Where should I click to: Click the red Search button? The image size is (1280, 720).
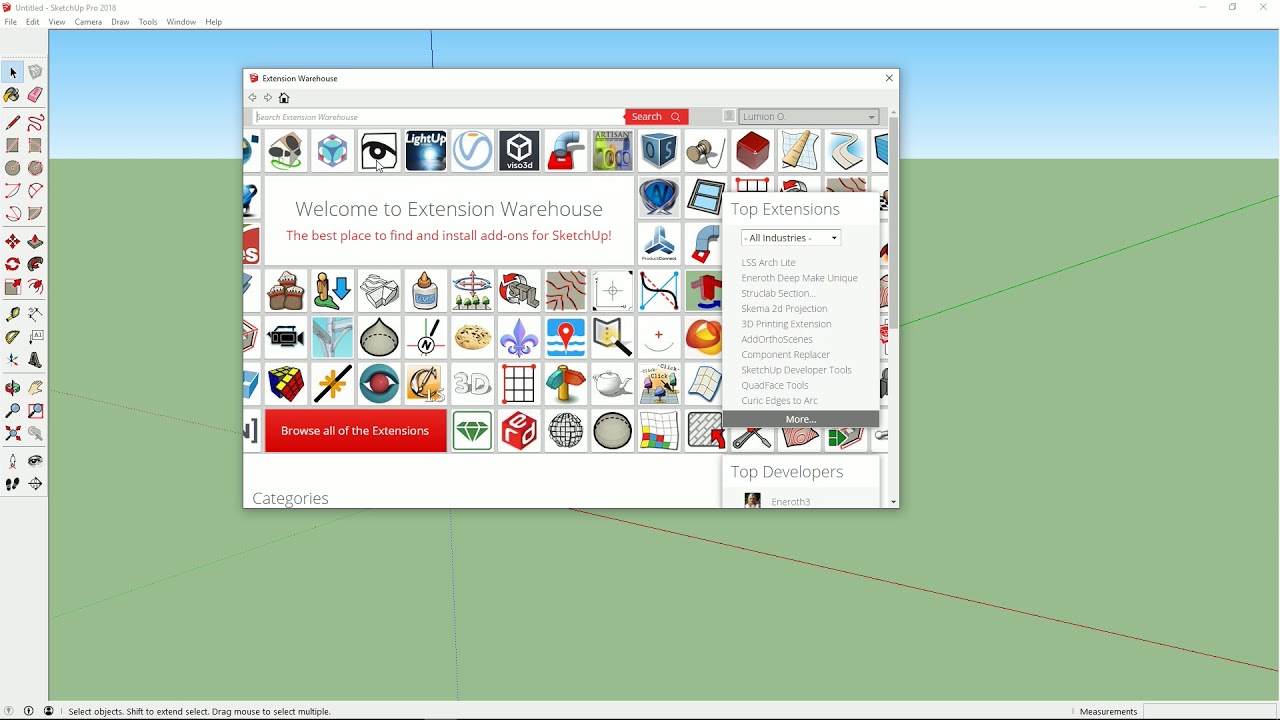click(656, 117)
